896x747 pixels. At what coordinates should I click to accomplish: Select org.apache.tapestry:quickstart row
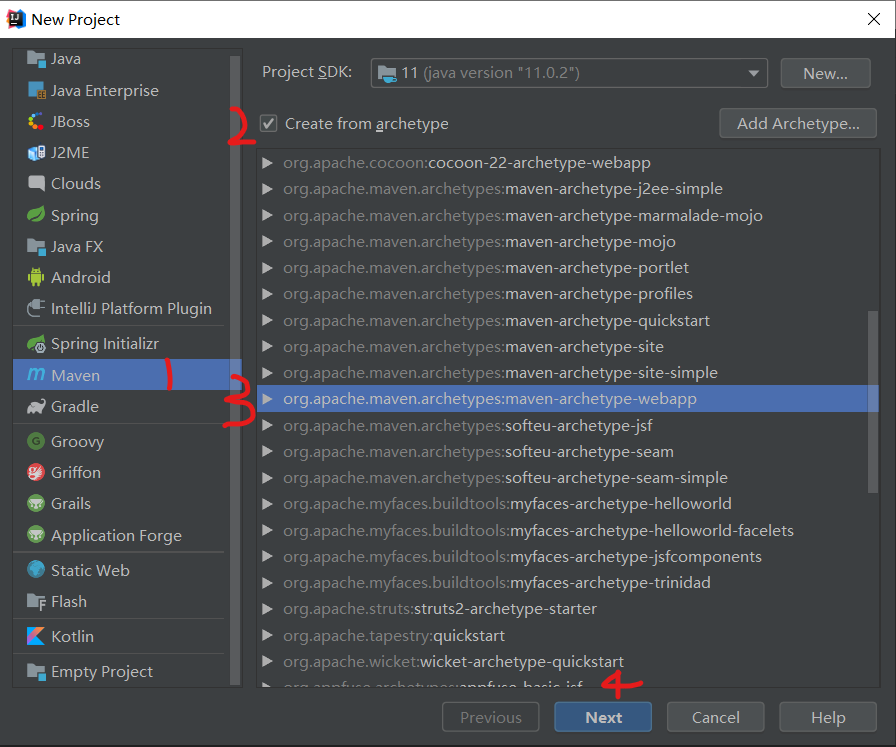(567, 636)
